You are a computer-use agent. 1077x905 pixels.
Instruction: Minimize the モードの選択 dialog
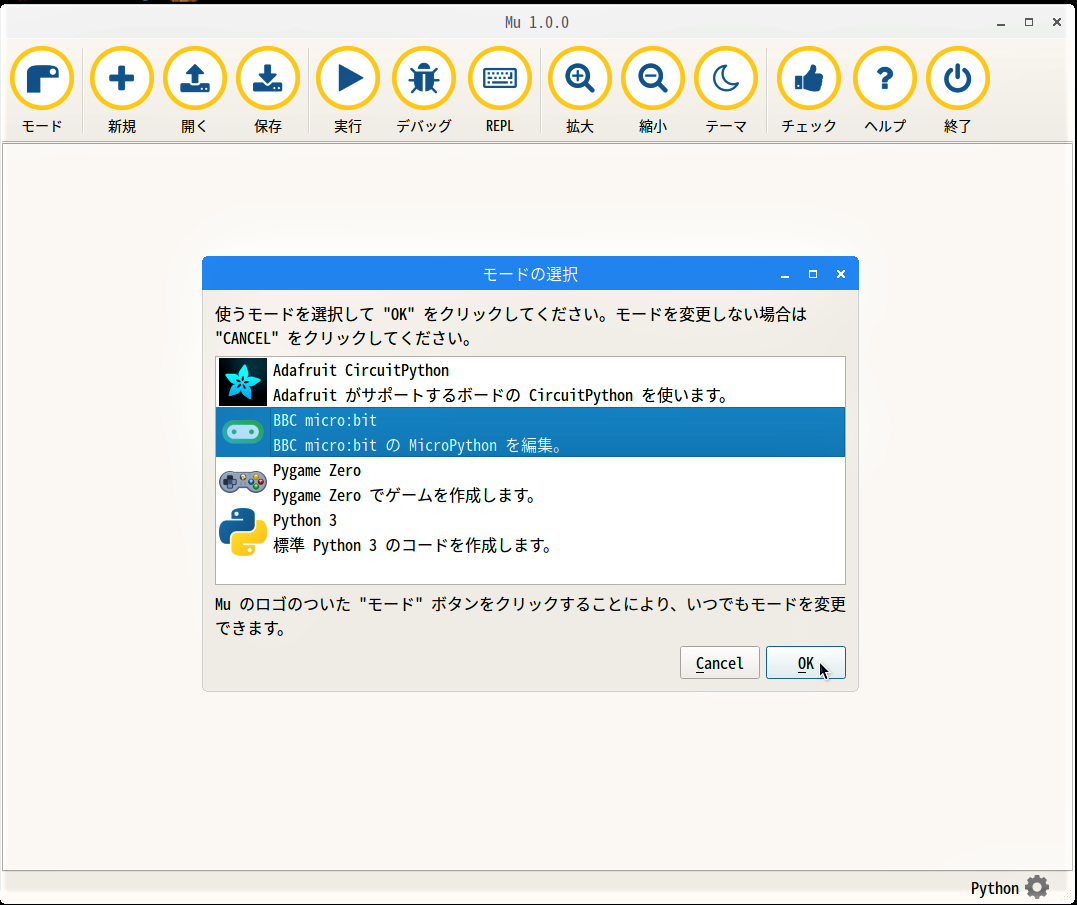(784, 275)
